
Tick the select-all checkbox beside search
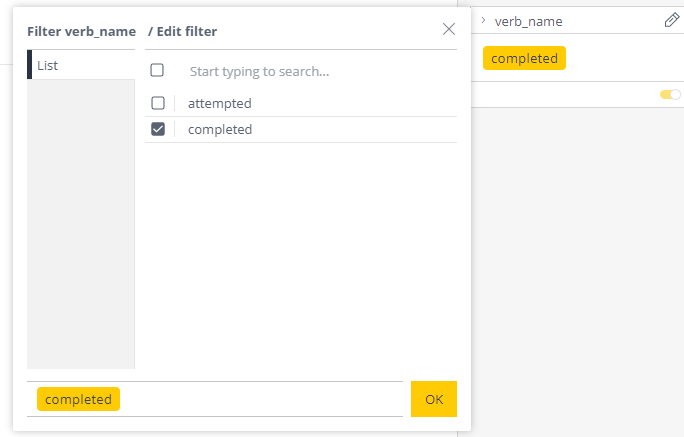157,70
